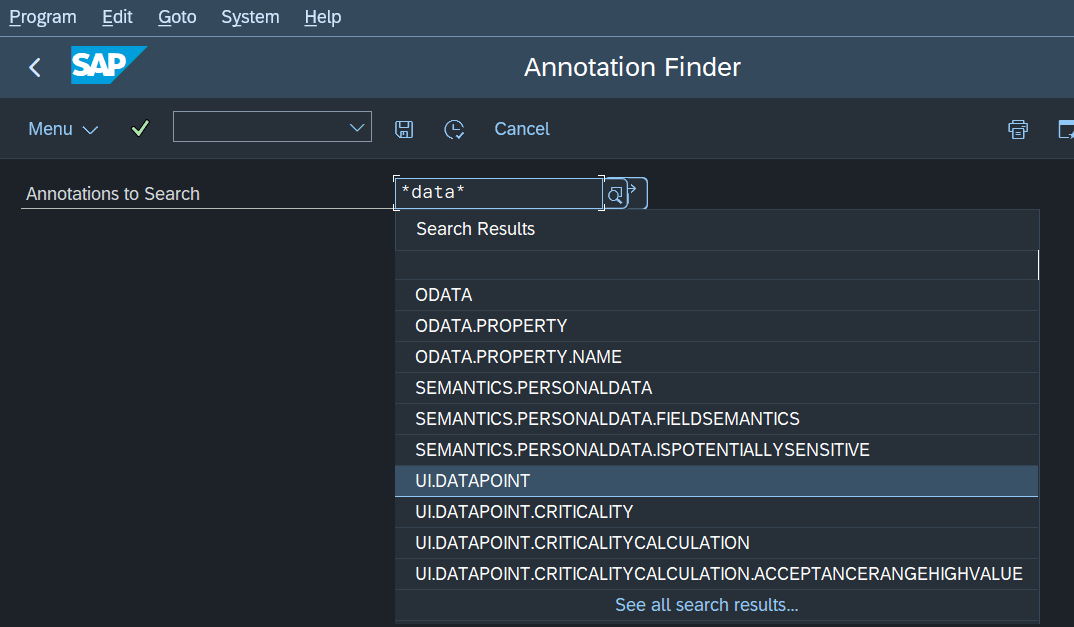Image resolution: width=1074 pixels, height=627 pixels.
Task: Select SEMANTICS.PERSONALDATA from the suggestions
Action: [x=534, y=387]
